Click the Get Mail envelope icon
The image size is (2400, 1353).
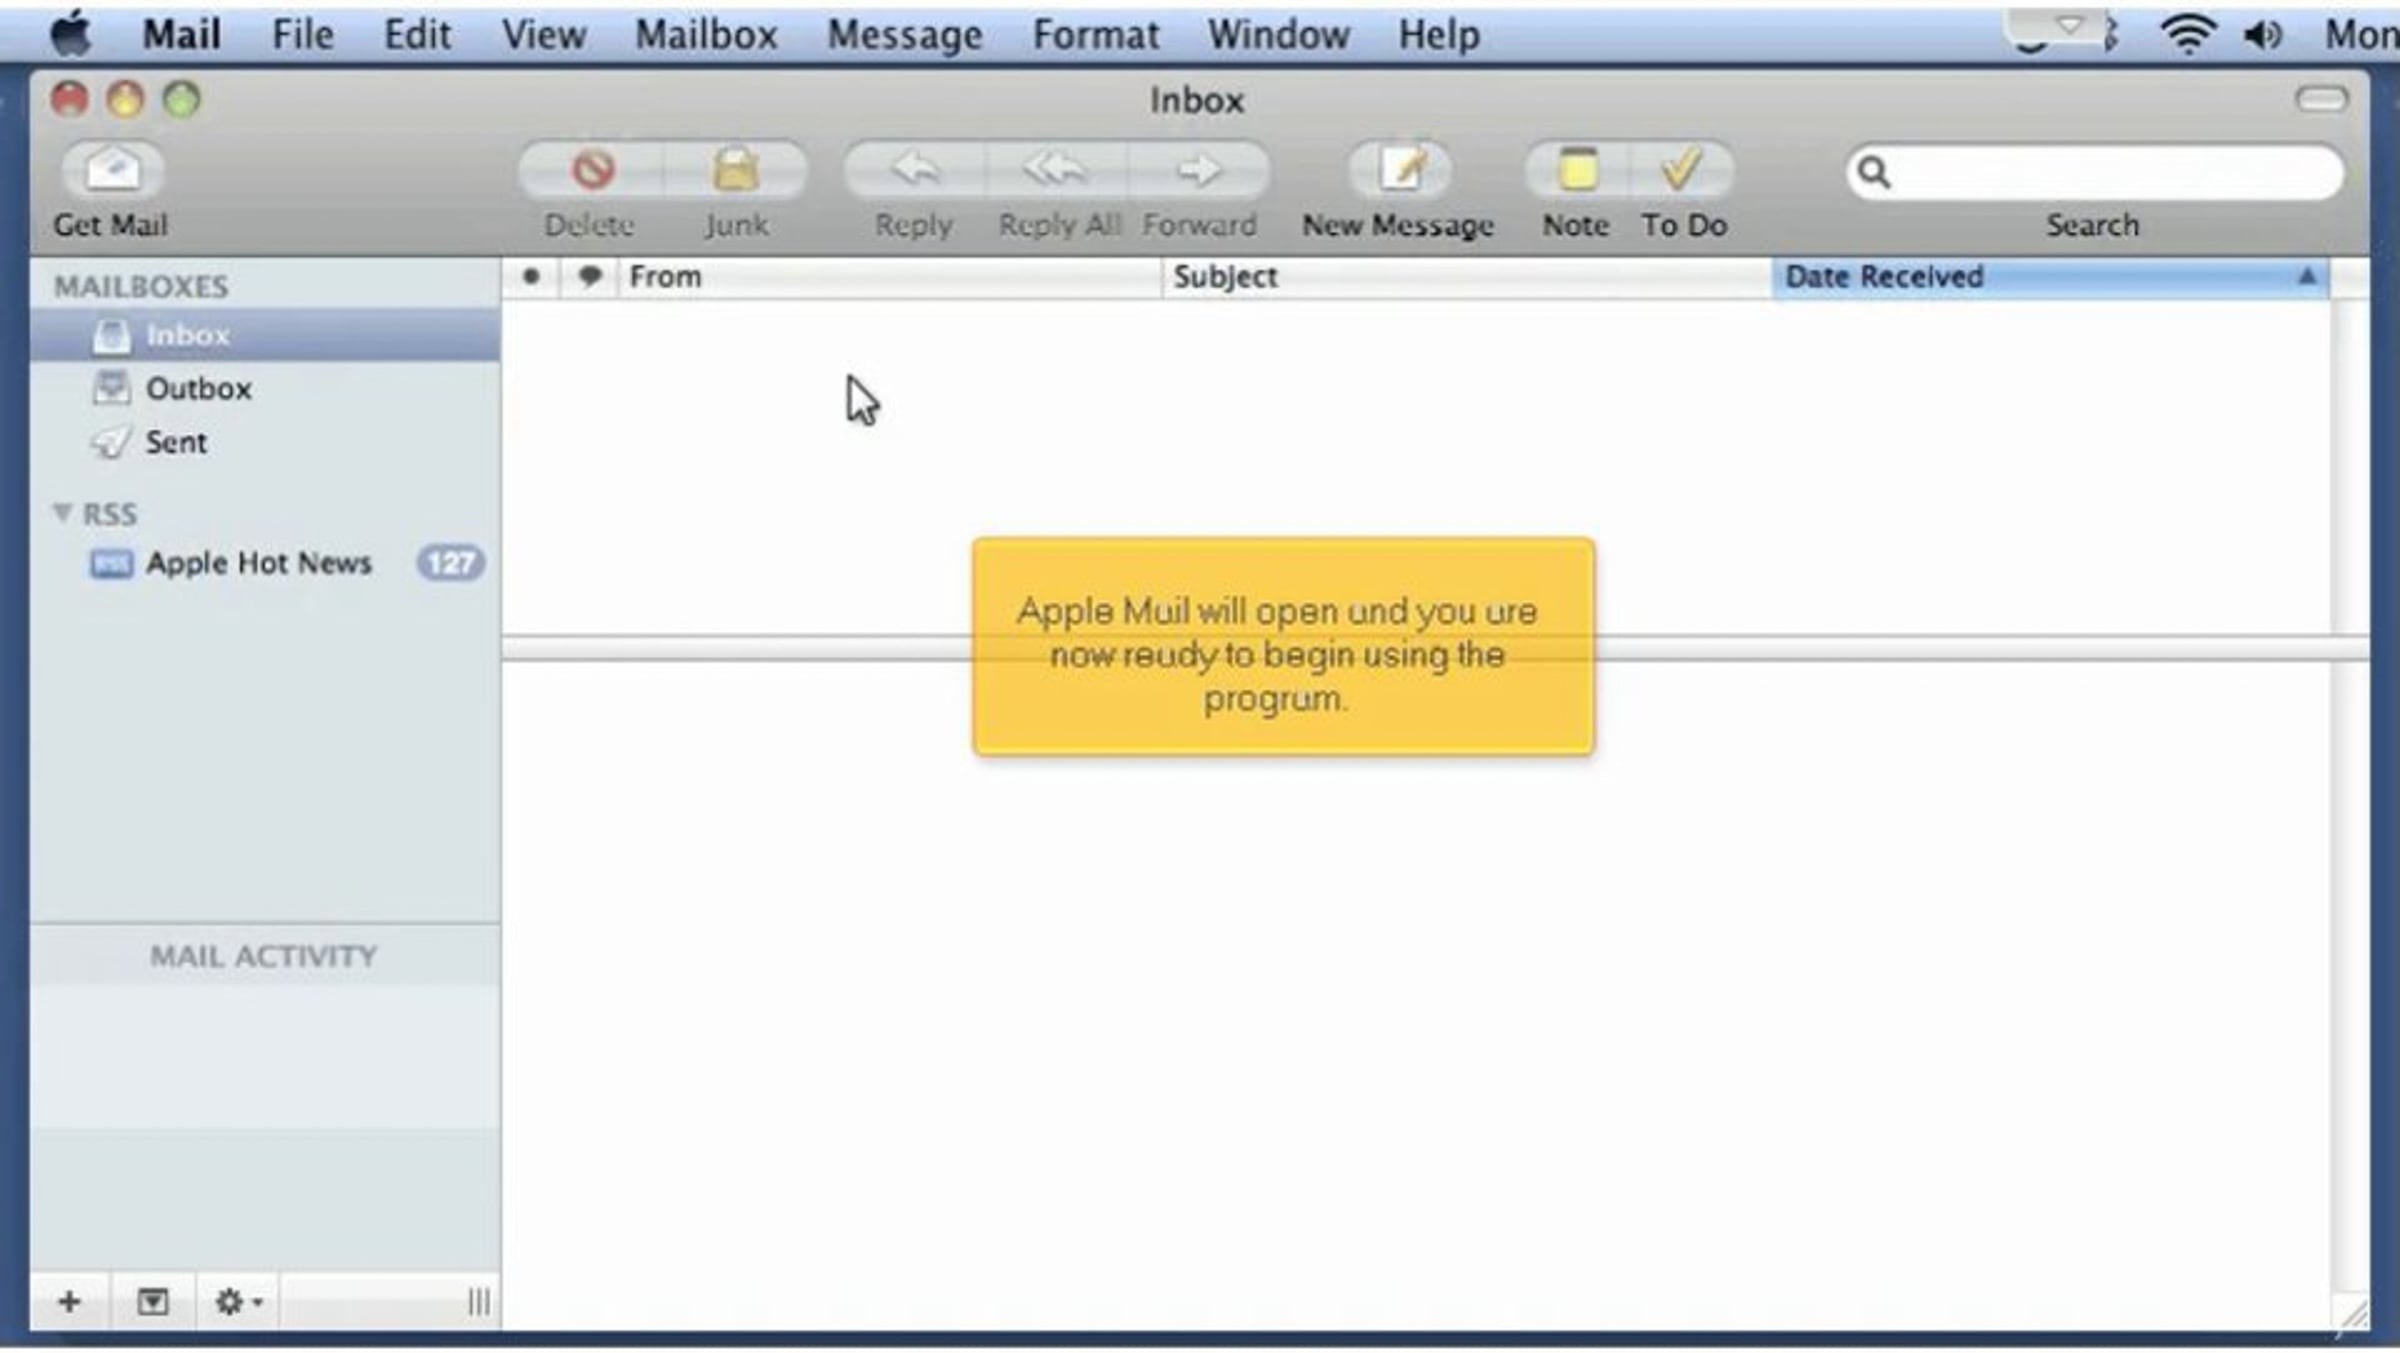tap(112, 170)
